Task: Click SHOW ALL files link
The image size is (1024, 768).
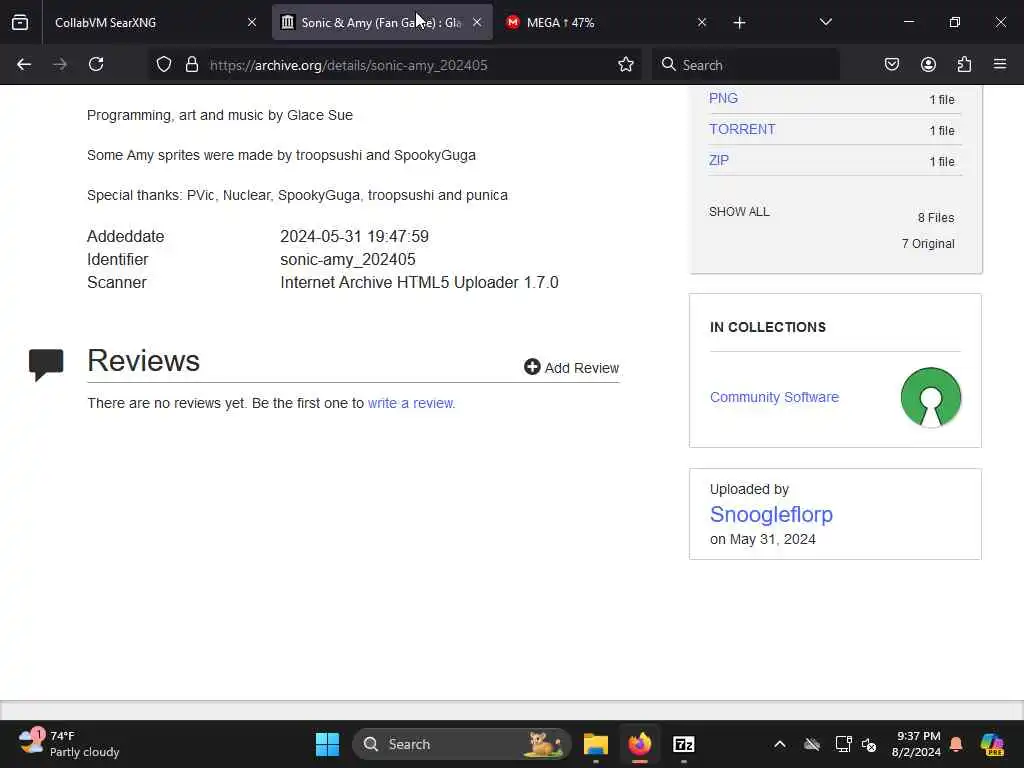Action: pos(739,212)
